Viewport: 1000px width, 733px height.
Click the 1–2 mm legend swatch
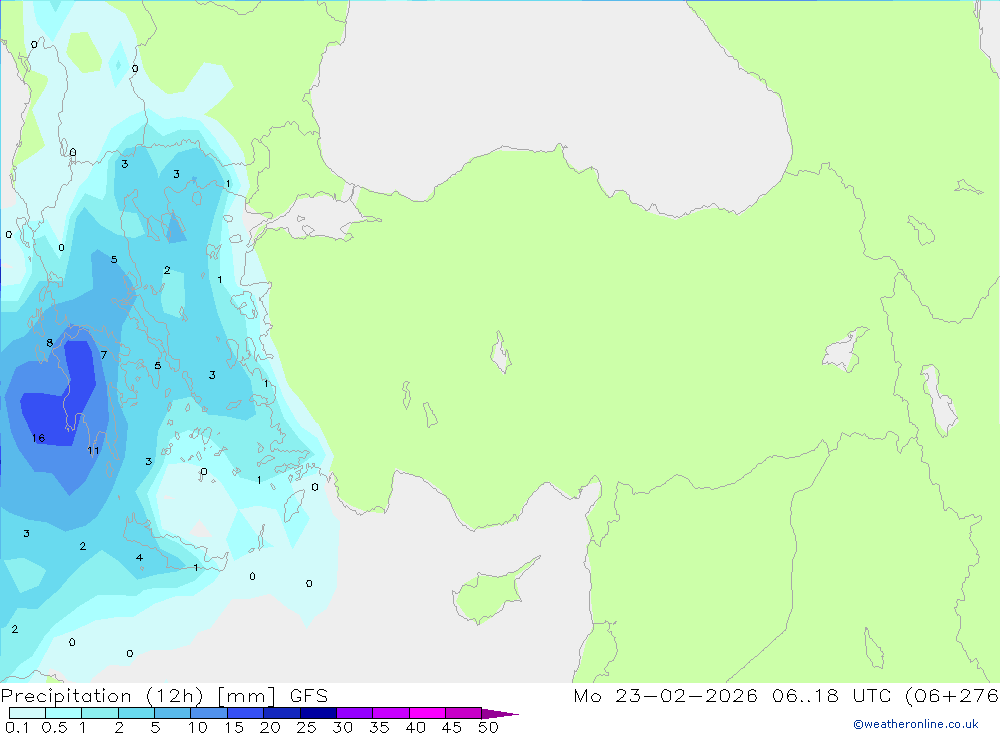[x=99, y=713]
